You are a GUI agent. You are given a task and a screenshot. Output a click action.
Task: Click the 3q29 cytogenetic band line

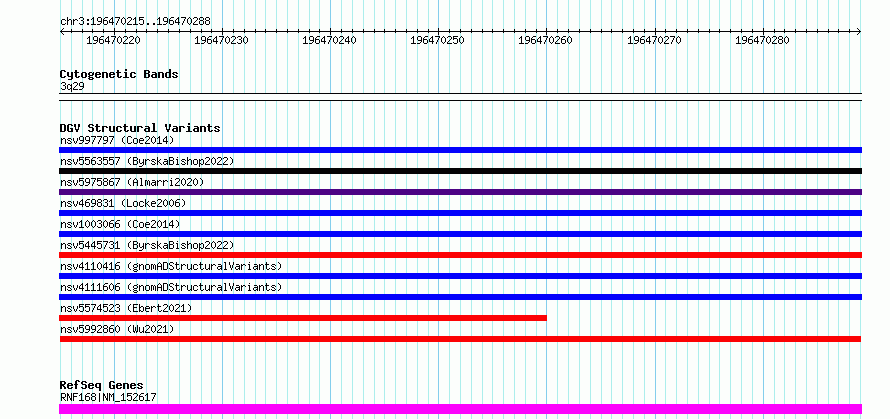(460, 97)
